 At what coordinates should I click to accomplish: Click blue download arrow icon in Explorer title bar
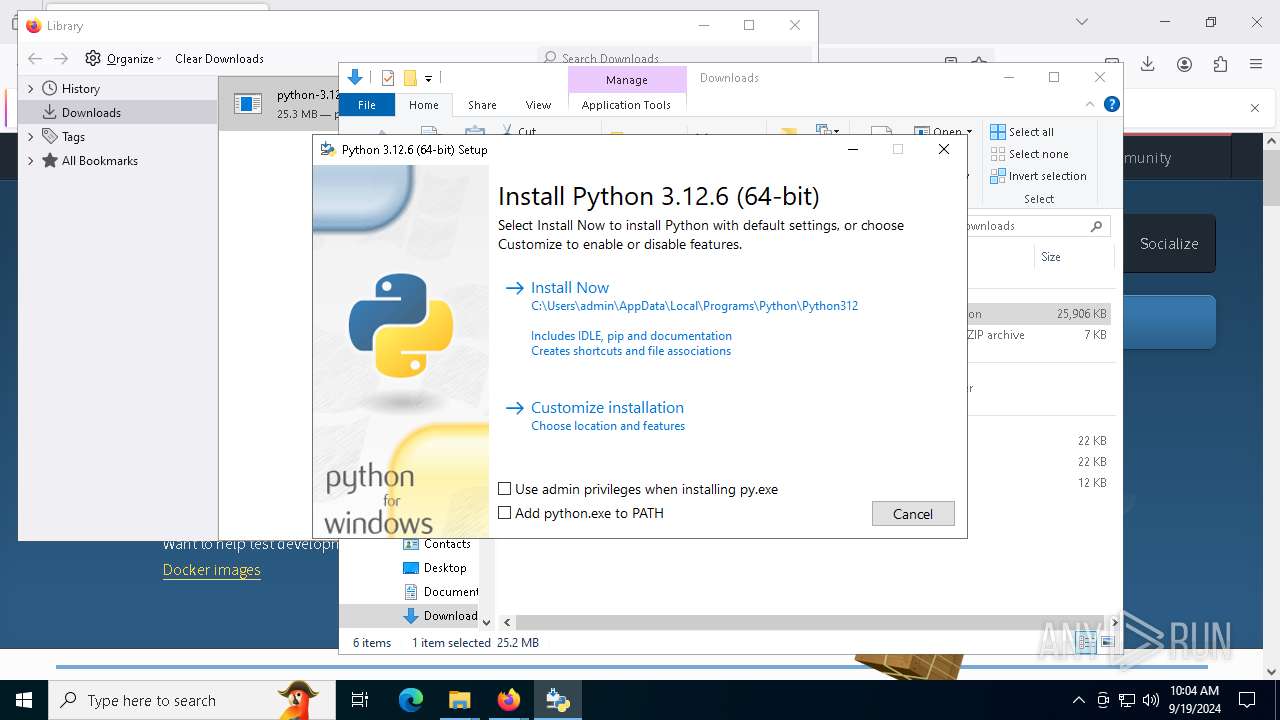click(x=354, y=78)
